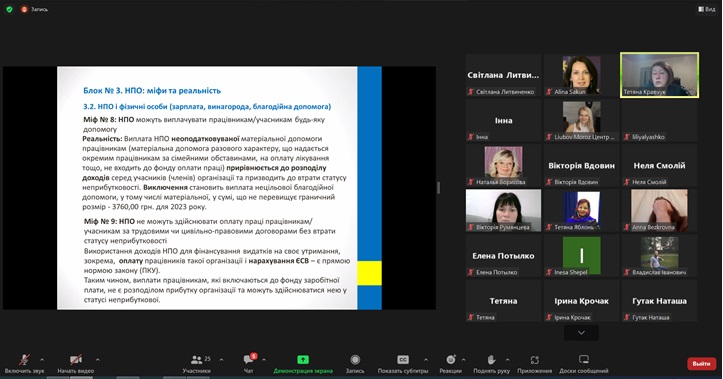This screenshot has width=723, height=379.
Task: Select Liubov Moroz's video thumbnail
Action: coord(581,120)
